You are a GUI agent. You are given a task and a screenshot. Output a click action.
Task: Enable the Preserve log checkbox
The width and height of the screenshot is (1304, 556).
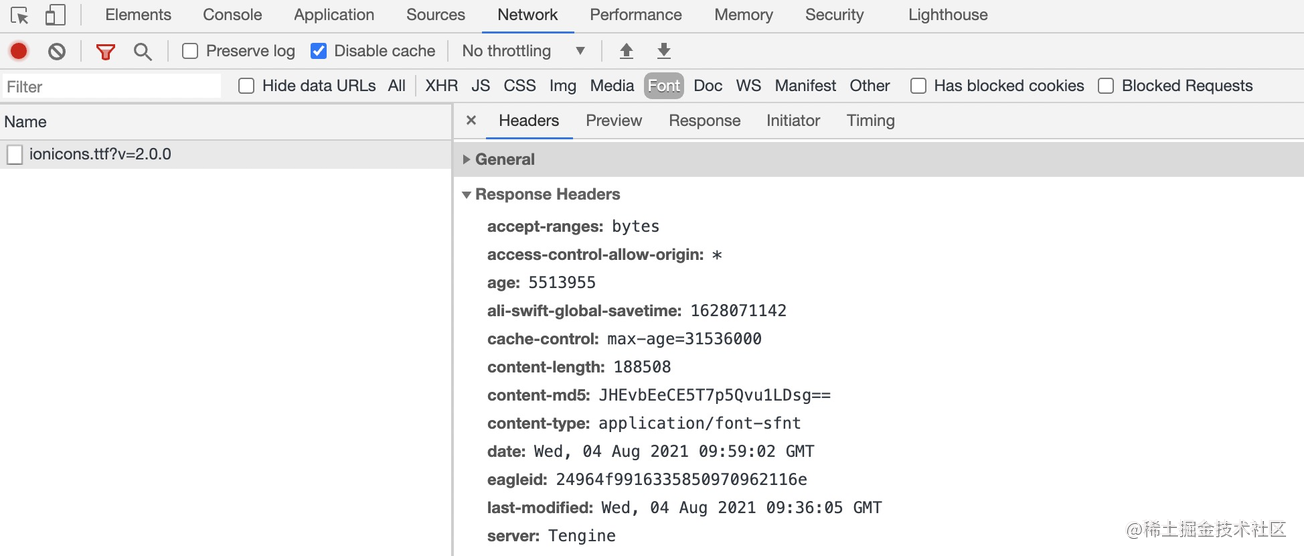[x=190, y=51]
